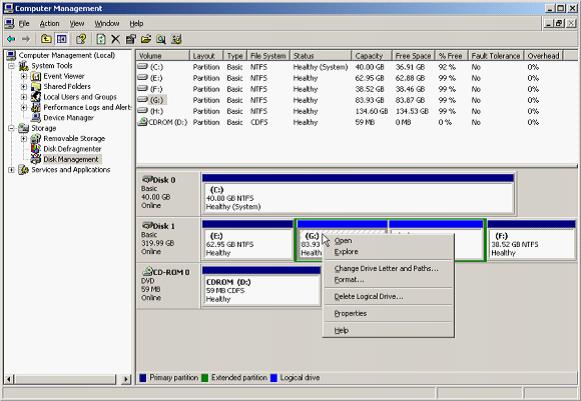Select the (C:) partition block on Disk 0

click(358, 194)
